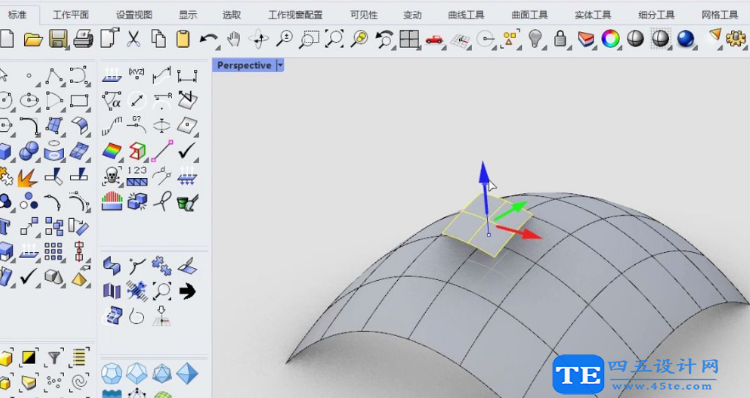Viewport: 750px width, 398px height.
Task: Switch to the 实体工具 tab
Action: [593, 15]
